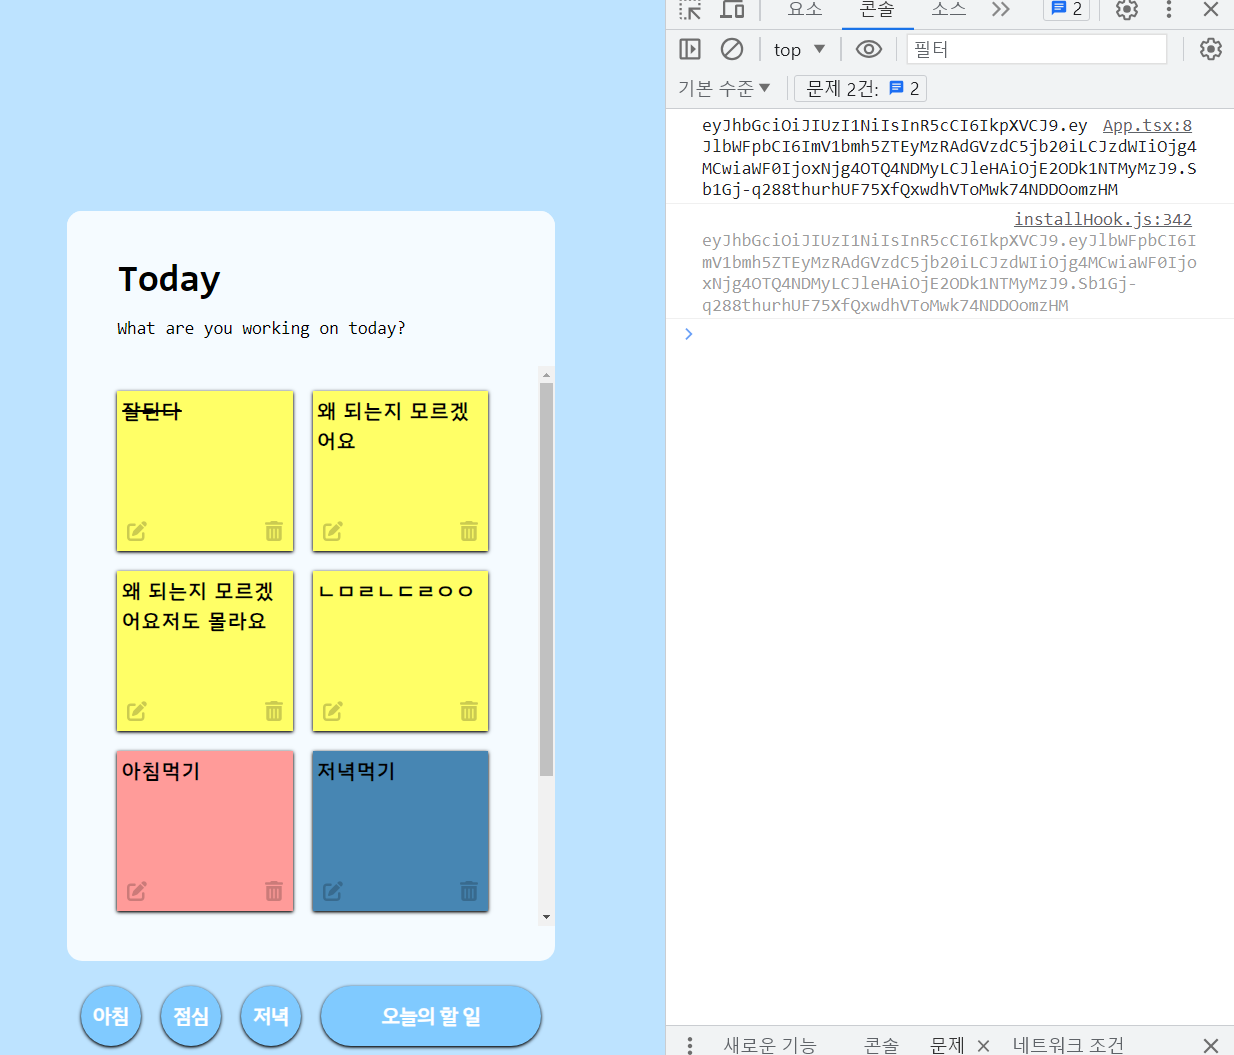Select the blue 저녁먹기 note card
Image resolution: width=1234 pixels, height=1055 pixels.
pyautogui.click(x=400, y=831)
